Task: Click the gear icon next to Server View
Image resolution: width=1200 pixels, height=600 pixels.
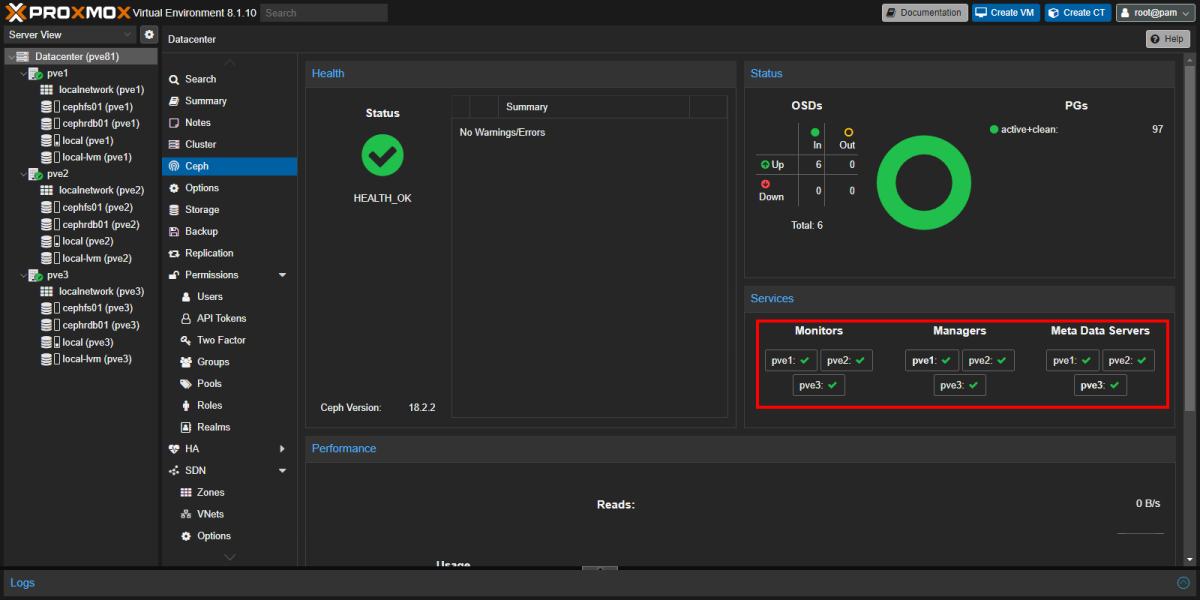Action: [149, 35]
